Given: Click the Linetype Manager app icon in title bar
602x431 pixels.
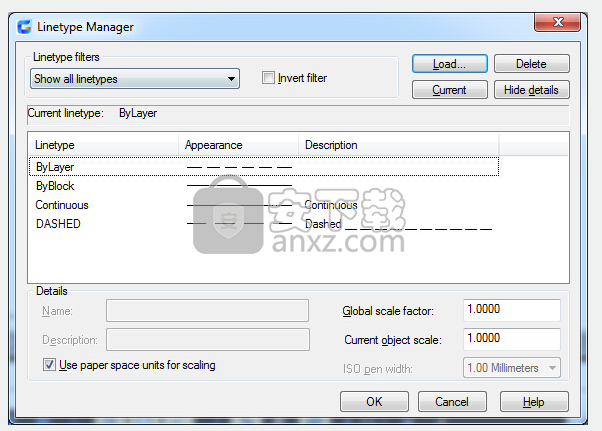Looking at the screenshot, I should [24, 27].
